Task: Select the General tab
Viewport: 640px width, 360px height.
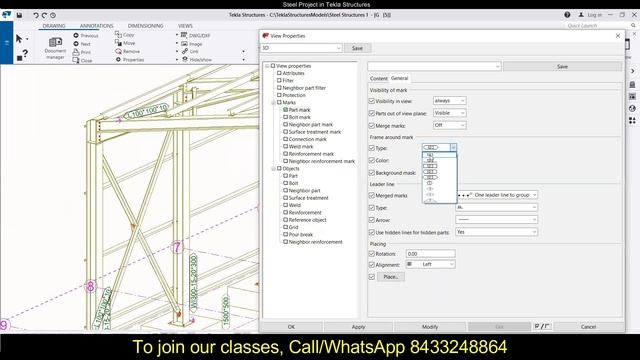Action: point(400,78)
